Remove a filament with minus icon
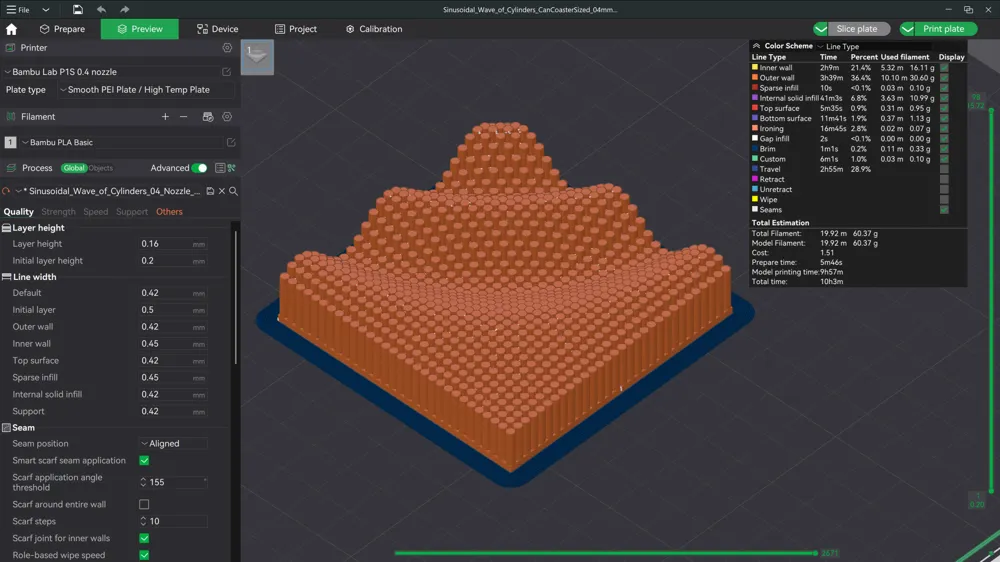Viewport: 1000px width, 562px height. click(x=184, y=117)
